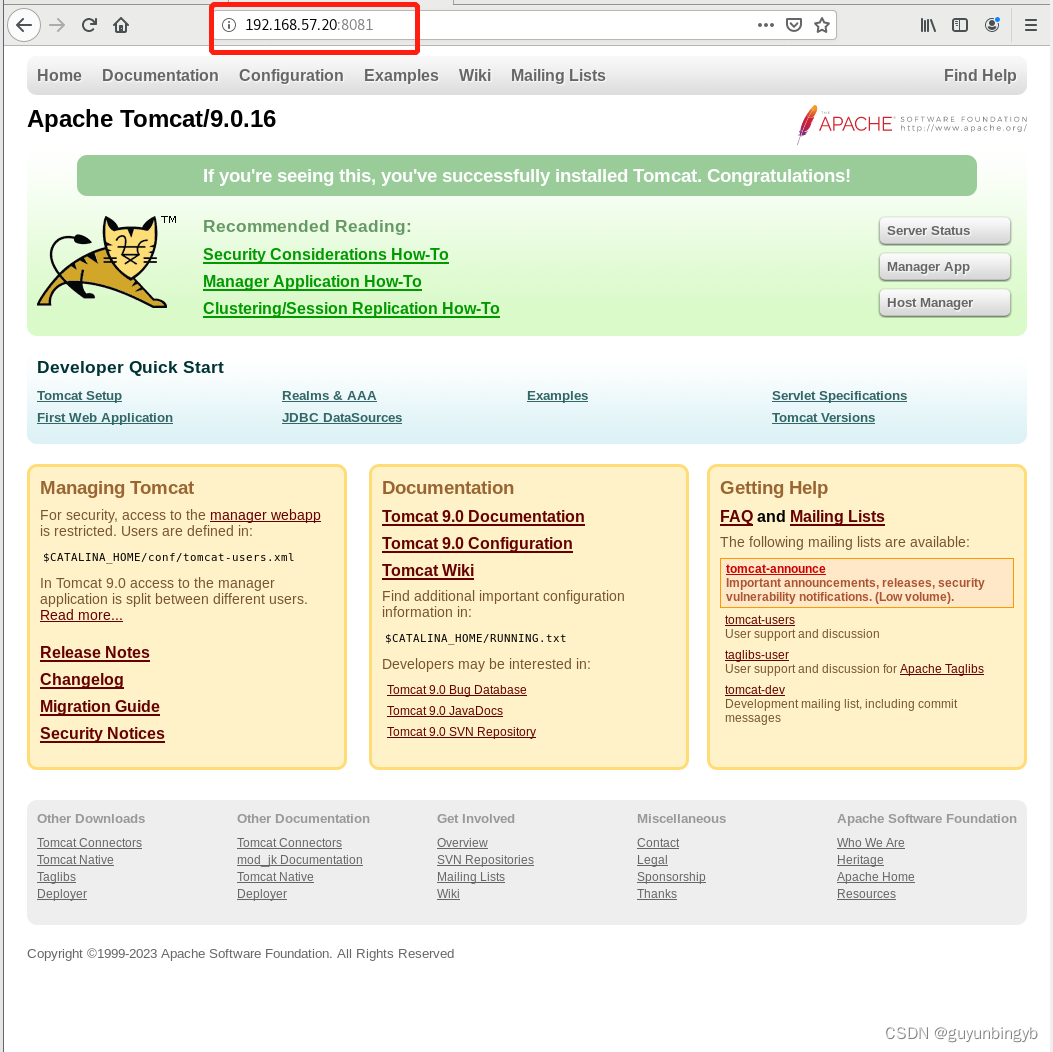Image resolution: width=1053 pixels, height=1052 pixels.
Task: Open First Web Application link
Action: pyautogui.click(x=105, y=418)
